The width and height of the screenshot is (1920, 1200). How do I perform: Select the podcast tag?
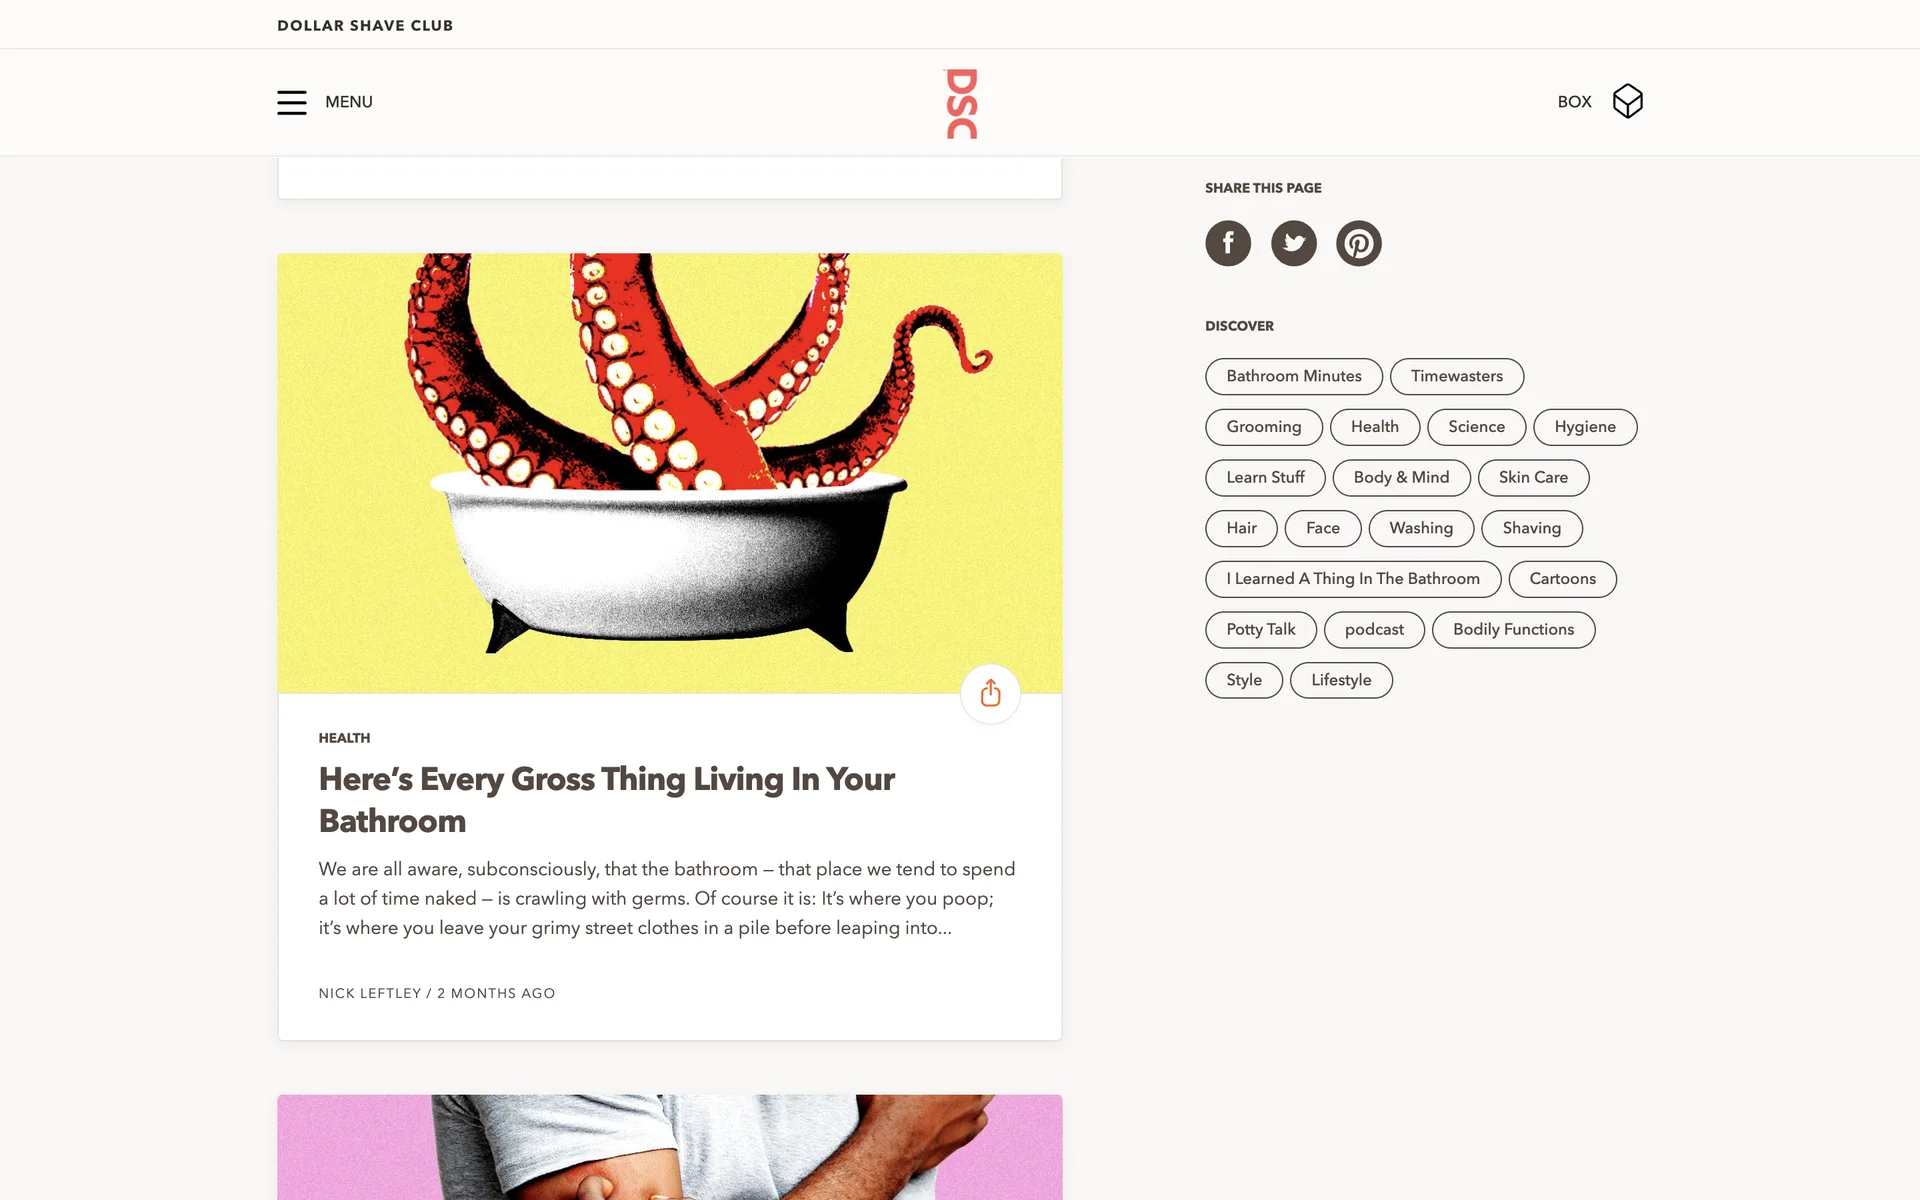point(1374,629)
